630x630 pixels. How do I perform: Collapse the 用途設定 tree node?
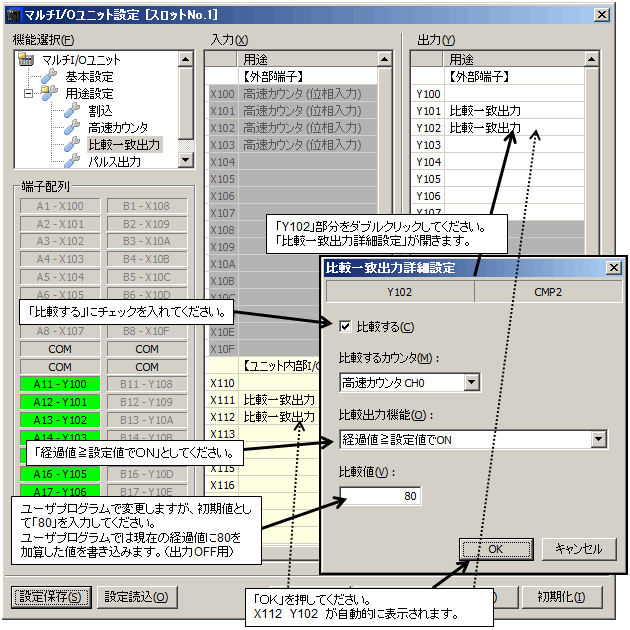pyautogui.click(x=31, y=94)
